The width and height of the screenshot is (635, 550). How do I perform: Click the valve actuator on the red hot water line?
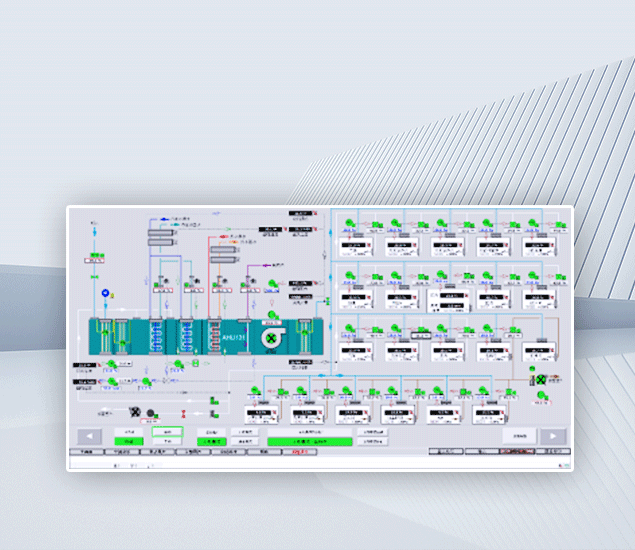[219, 281]
